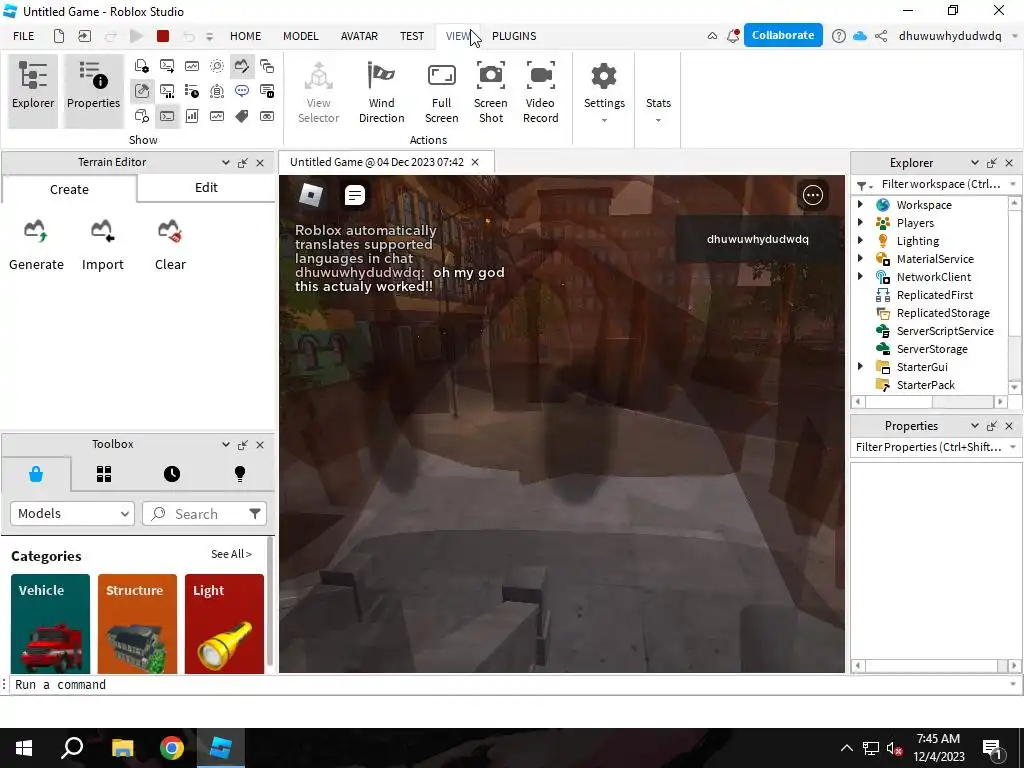Open Script Performance bar chart icon
This screenshot has height=768, width=1024.
(192, 116)
